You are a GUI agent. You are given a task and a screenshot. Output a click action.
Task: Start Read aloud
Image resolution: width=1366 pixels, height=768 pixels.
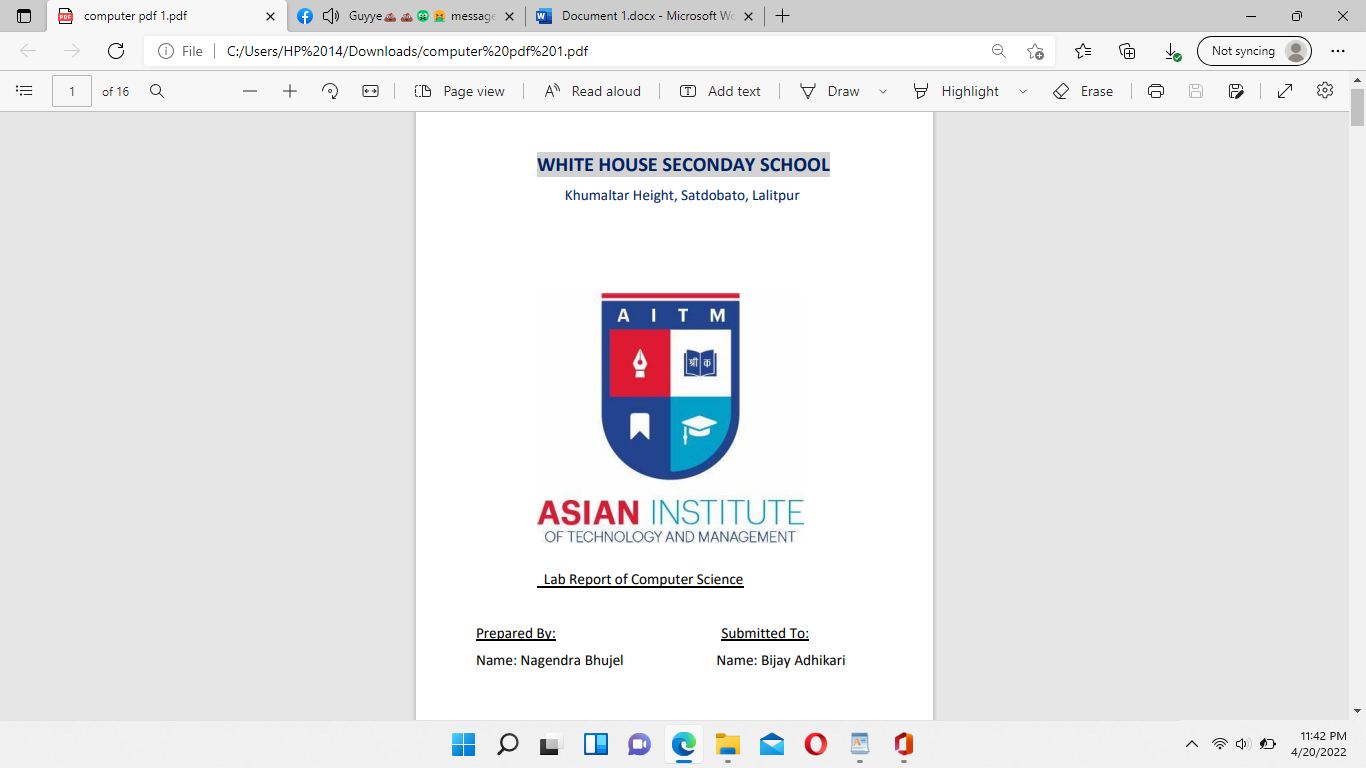pyautogui.click(x=593, y=91)
